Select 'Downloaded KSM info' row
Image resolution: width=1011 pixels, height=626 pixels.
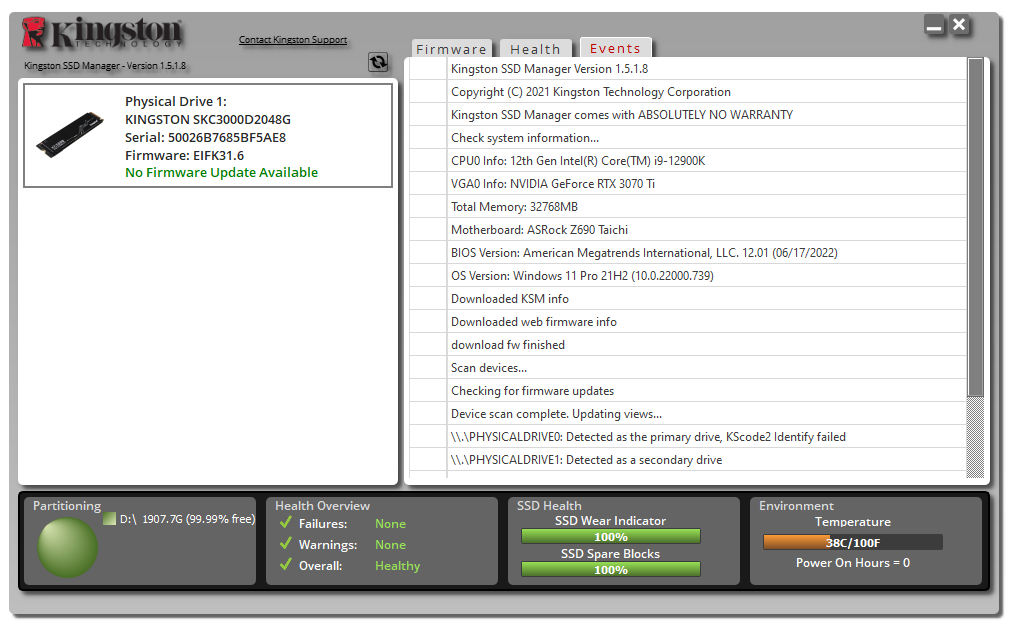pos(687,298)
